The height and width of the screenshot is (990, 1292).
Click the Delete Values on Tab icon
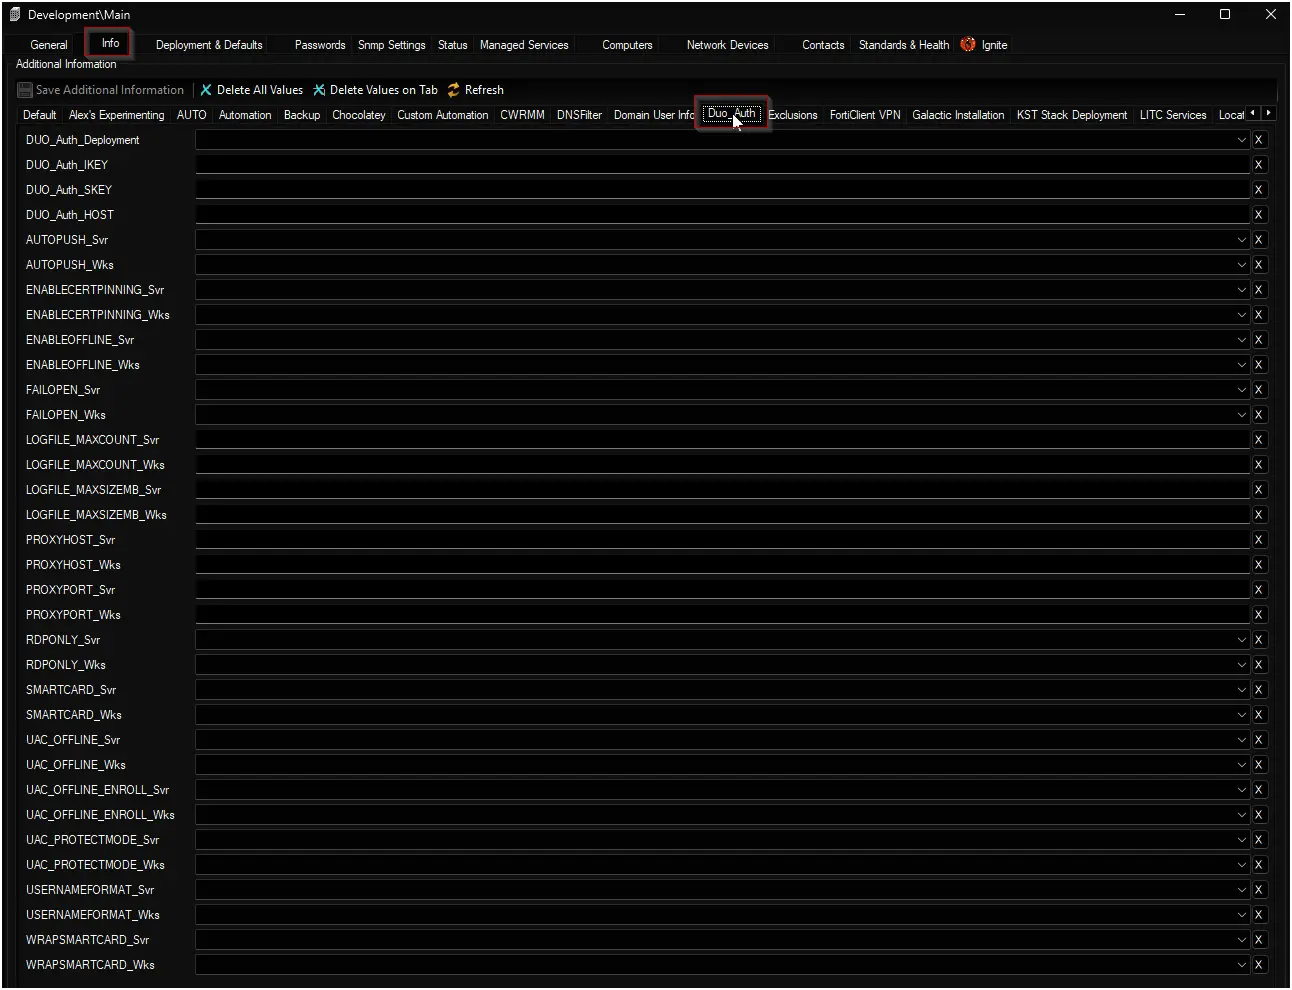pyautogui.click(x=319, y=90)
